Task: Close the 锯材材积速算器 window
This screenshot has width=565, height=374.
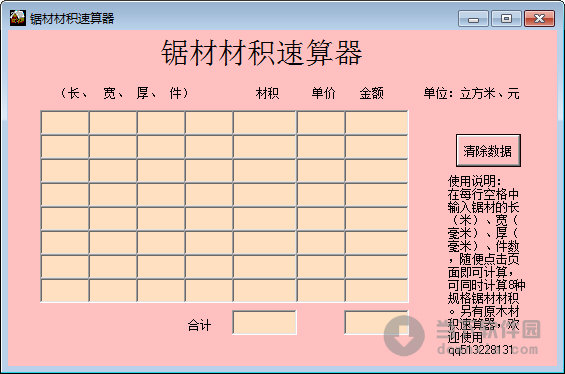Action: point(539,19)
